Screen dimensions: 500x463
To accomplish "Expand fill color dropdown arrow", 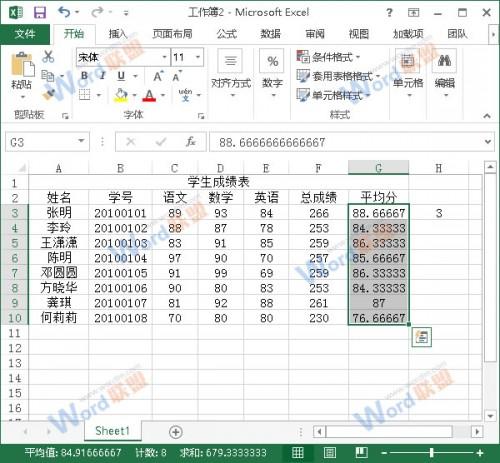I will pyautogui.click(x=134, y=95).
